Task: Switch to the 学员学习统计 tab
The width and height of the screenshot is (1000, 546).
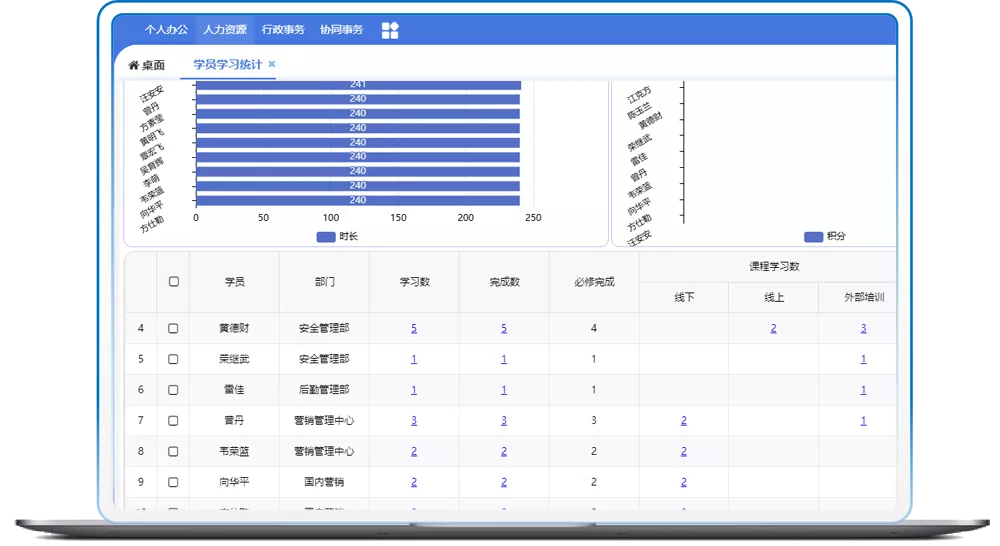Action: coord(228,64)
